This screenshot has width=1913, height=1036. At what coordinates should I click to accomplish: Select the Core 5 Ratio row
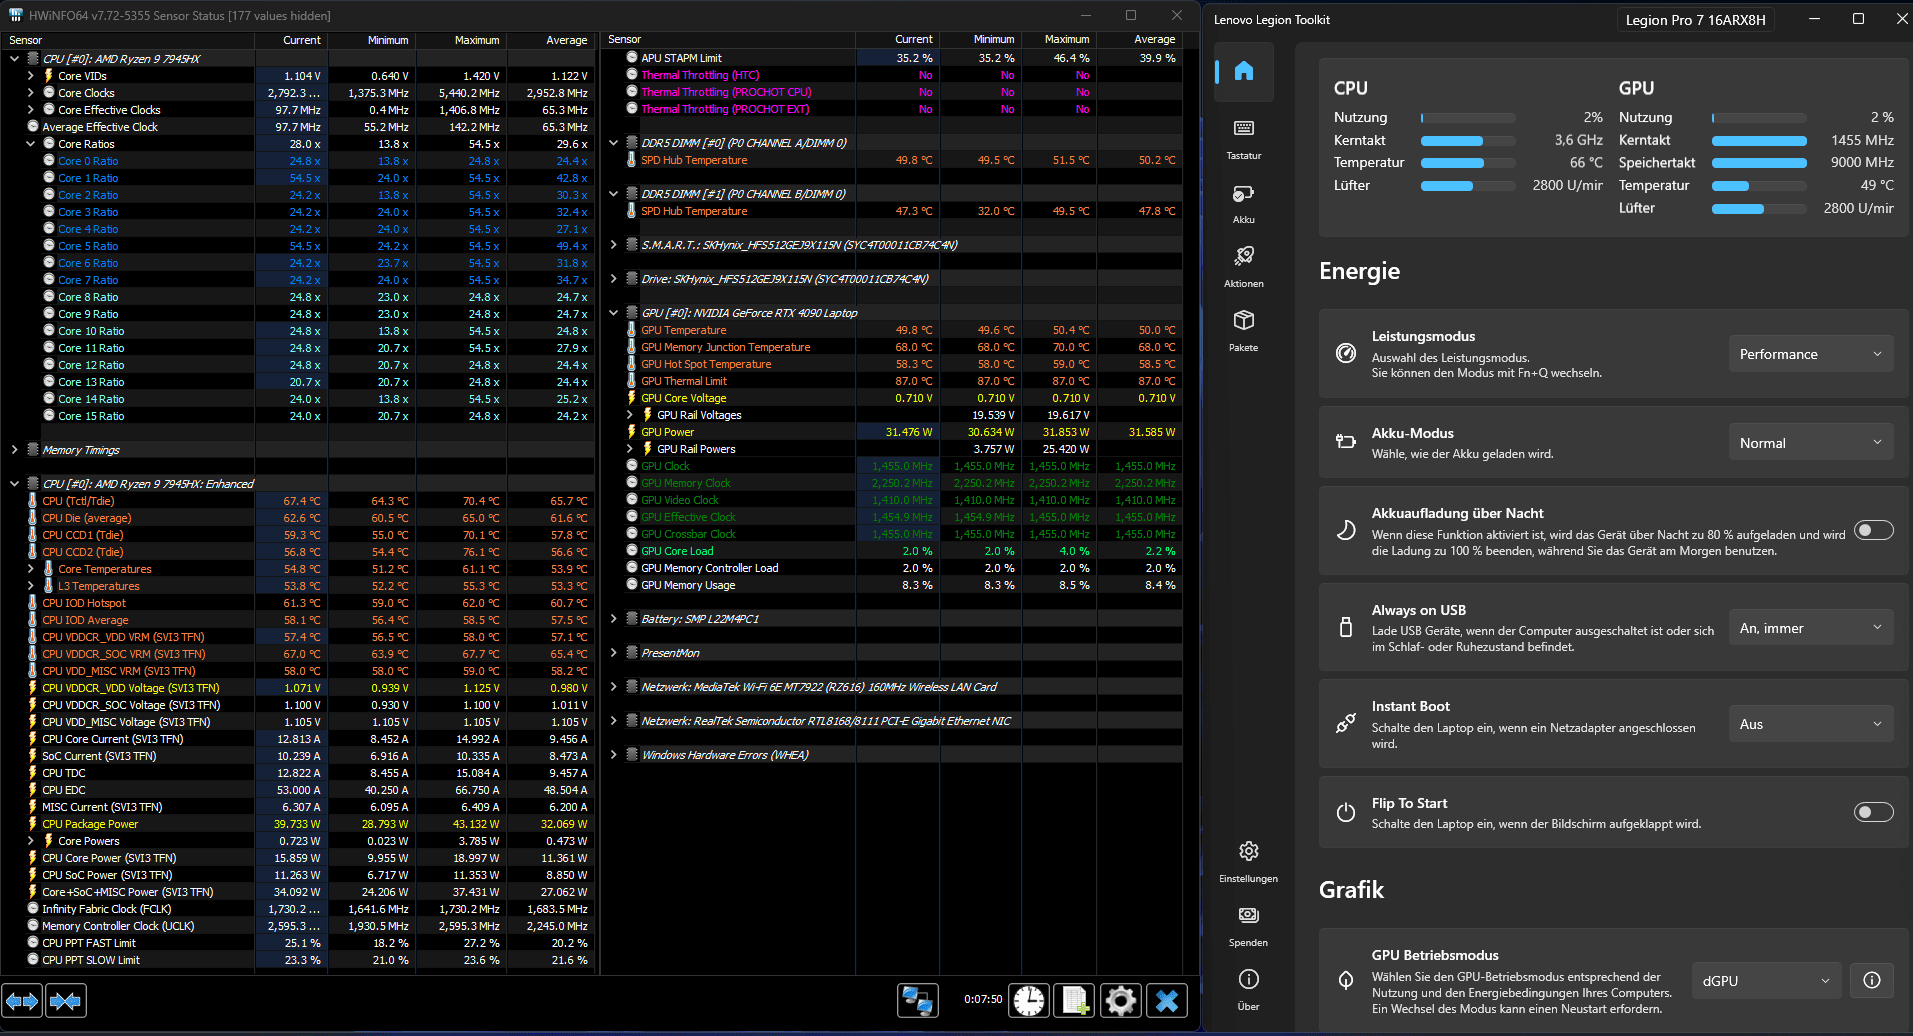pos(298,246)
